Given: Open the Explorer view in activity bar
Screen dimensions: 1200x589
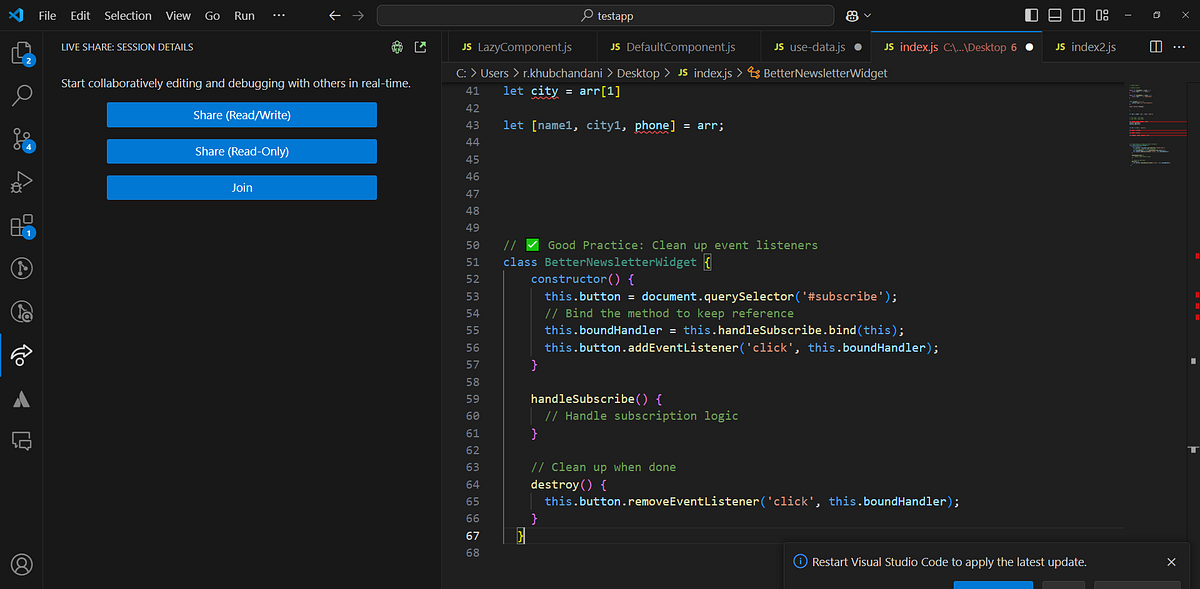Looking at the screenshot, I should click(x=22, y=53).
